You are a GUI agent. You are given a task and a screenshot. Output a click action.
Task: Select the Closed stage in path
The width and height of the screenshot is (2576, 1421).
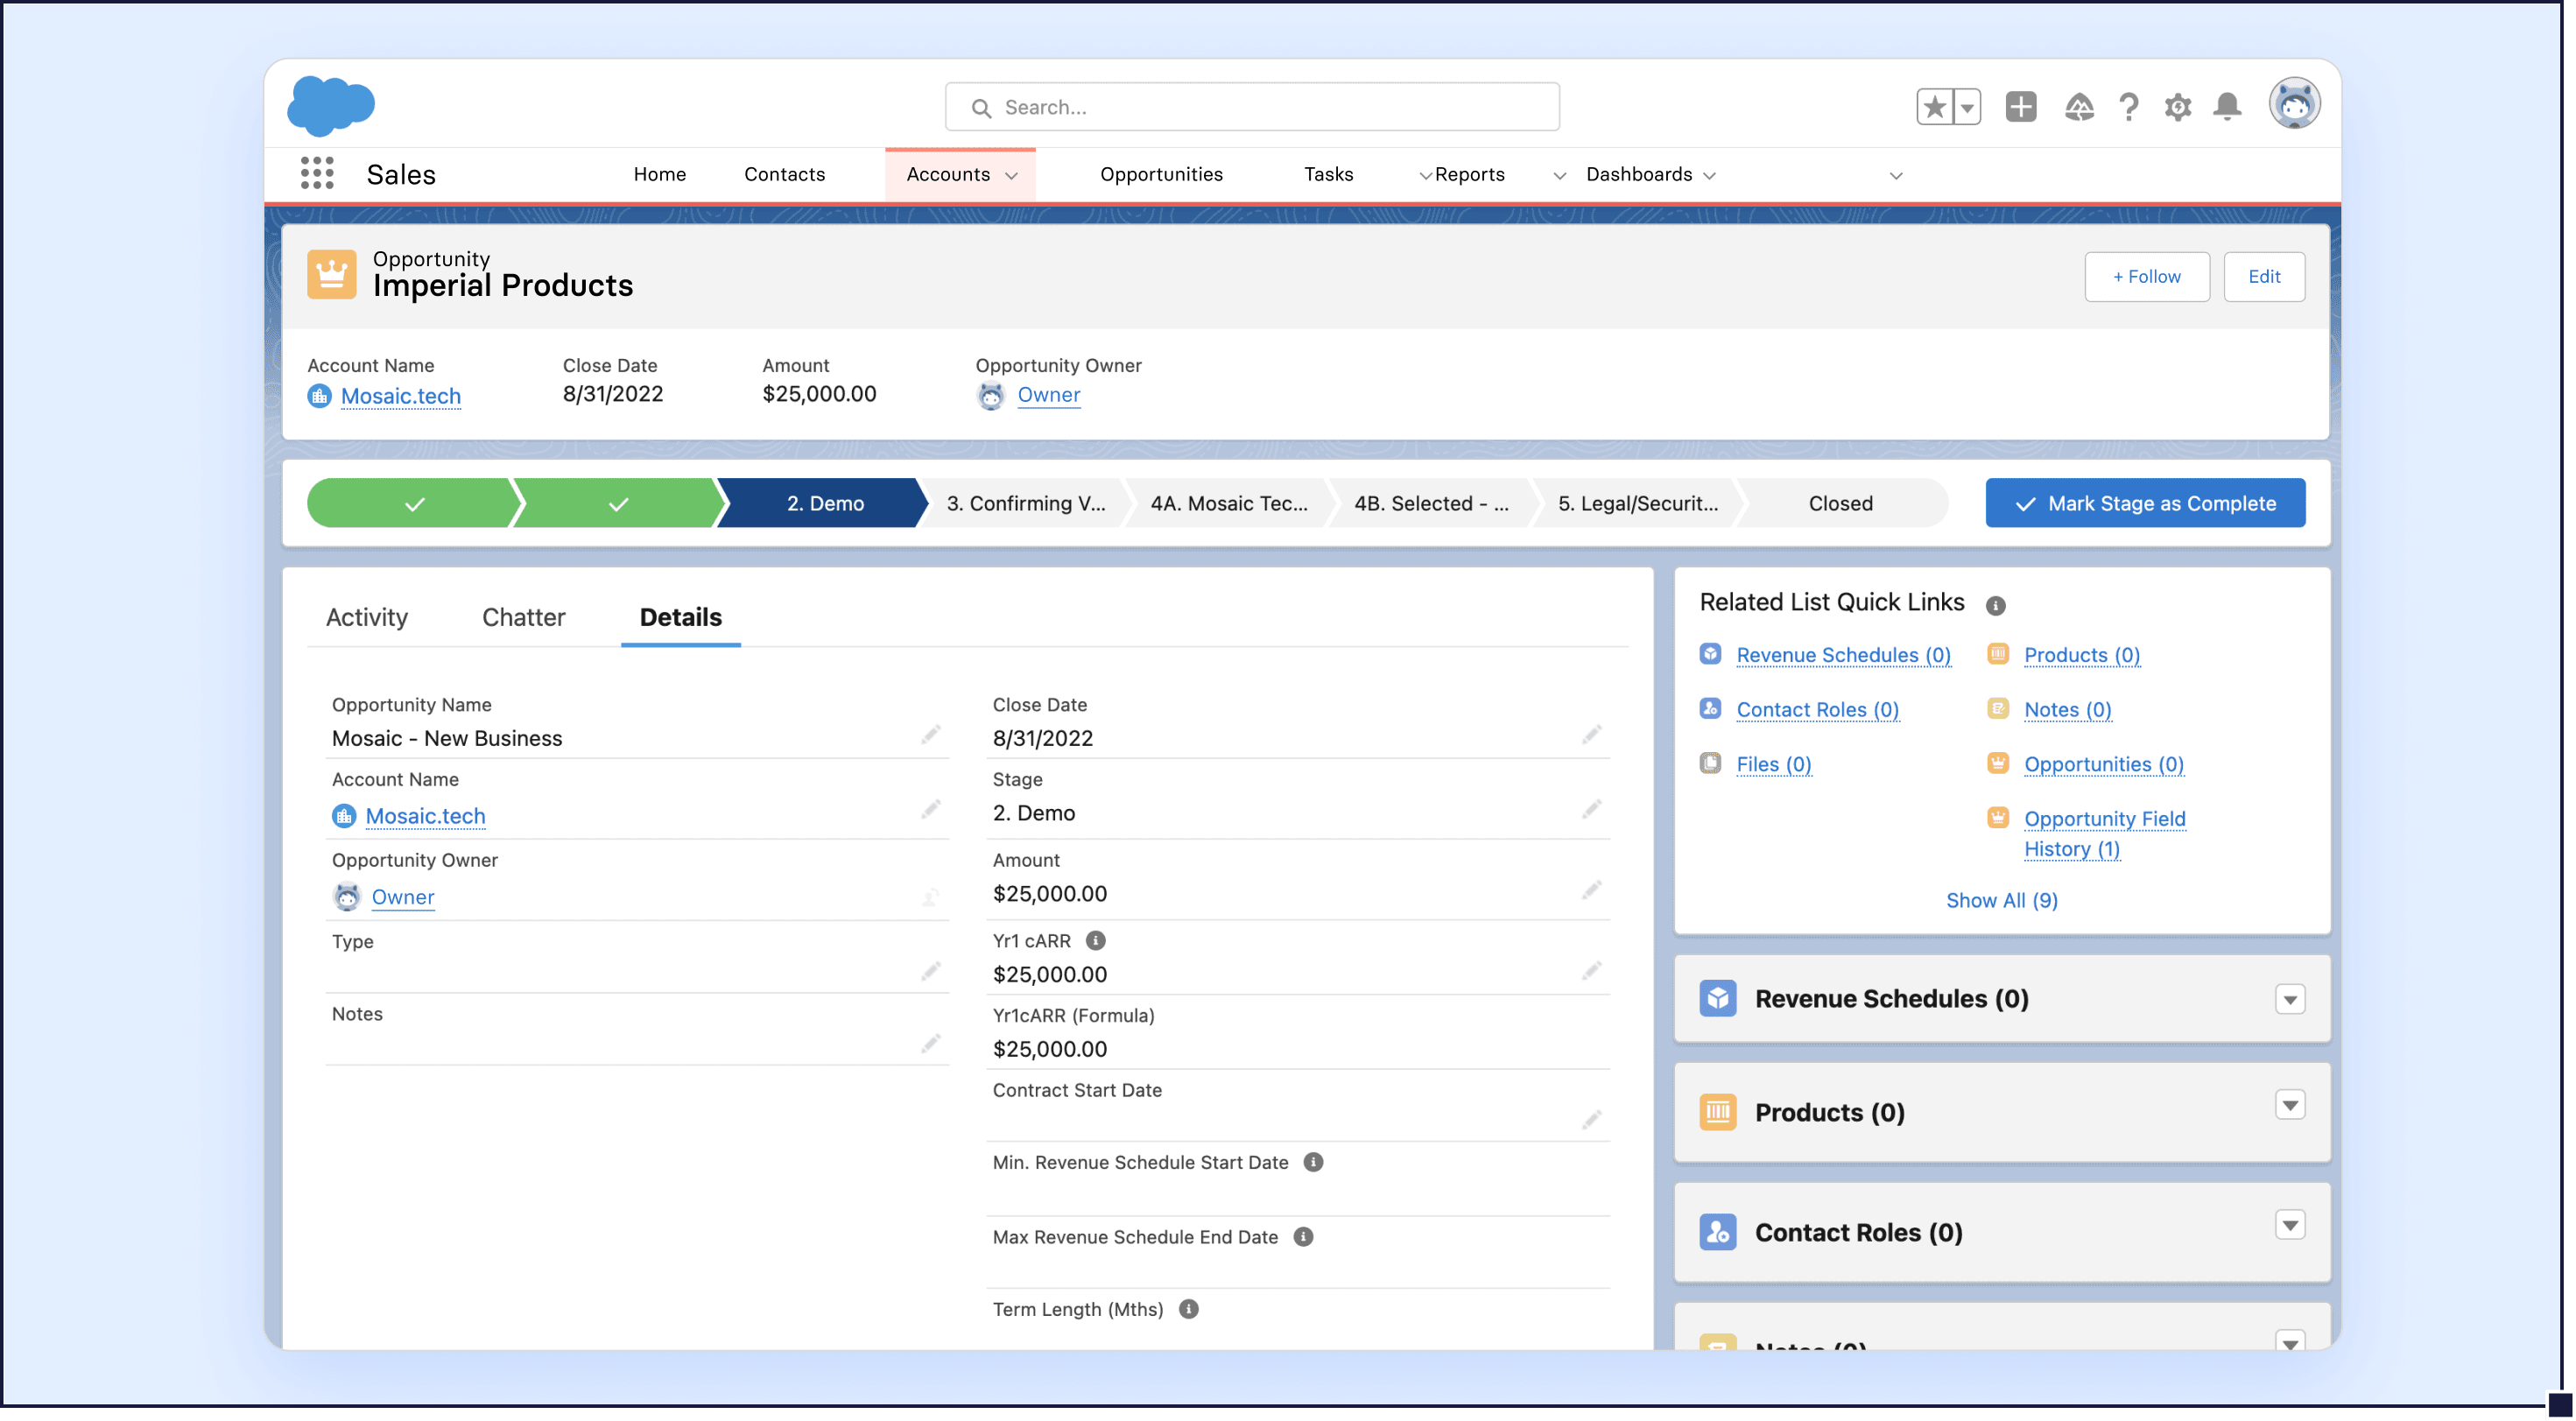1840,503
